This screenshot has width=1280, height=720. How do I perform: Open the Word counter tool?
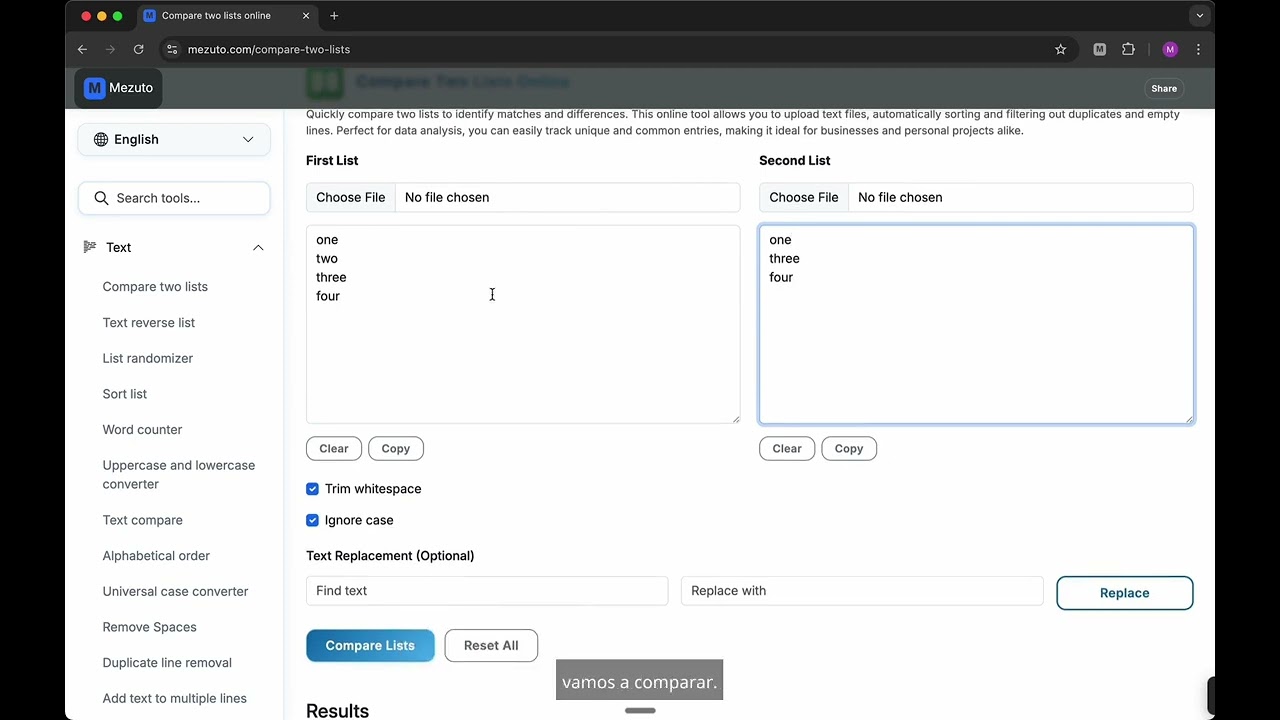pos(142,430)
